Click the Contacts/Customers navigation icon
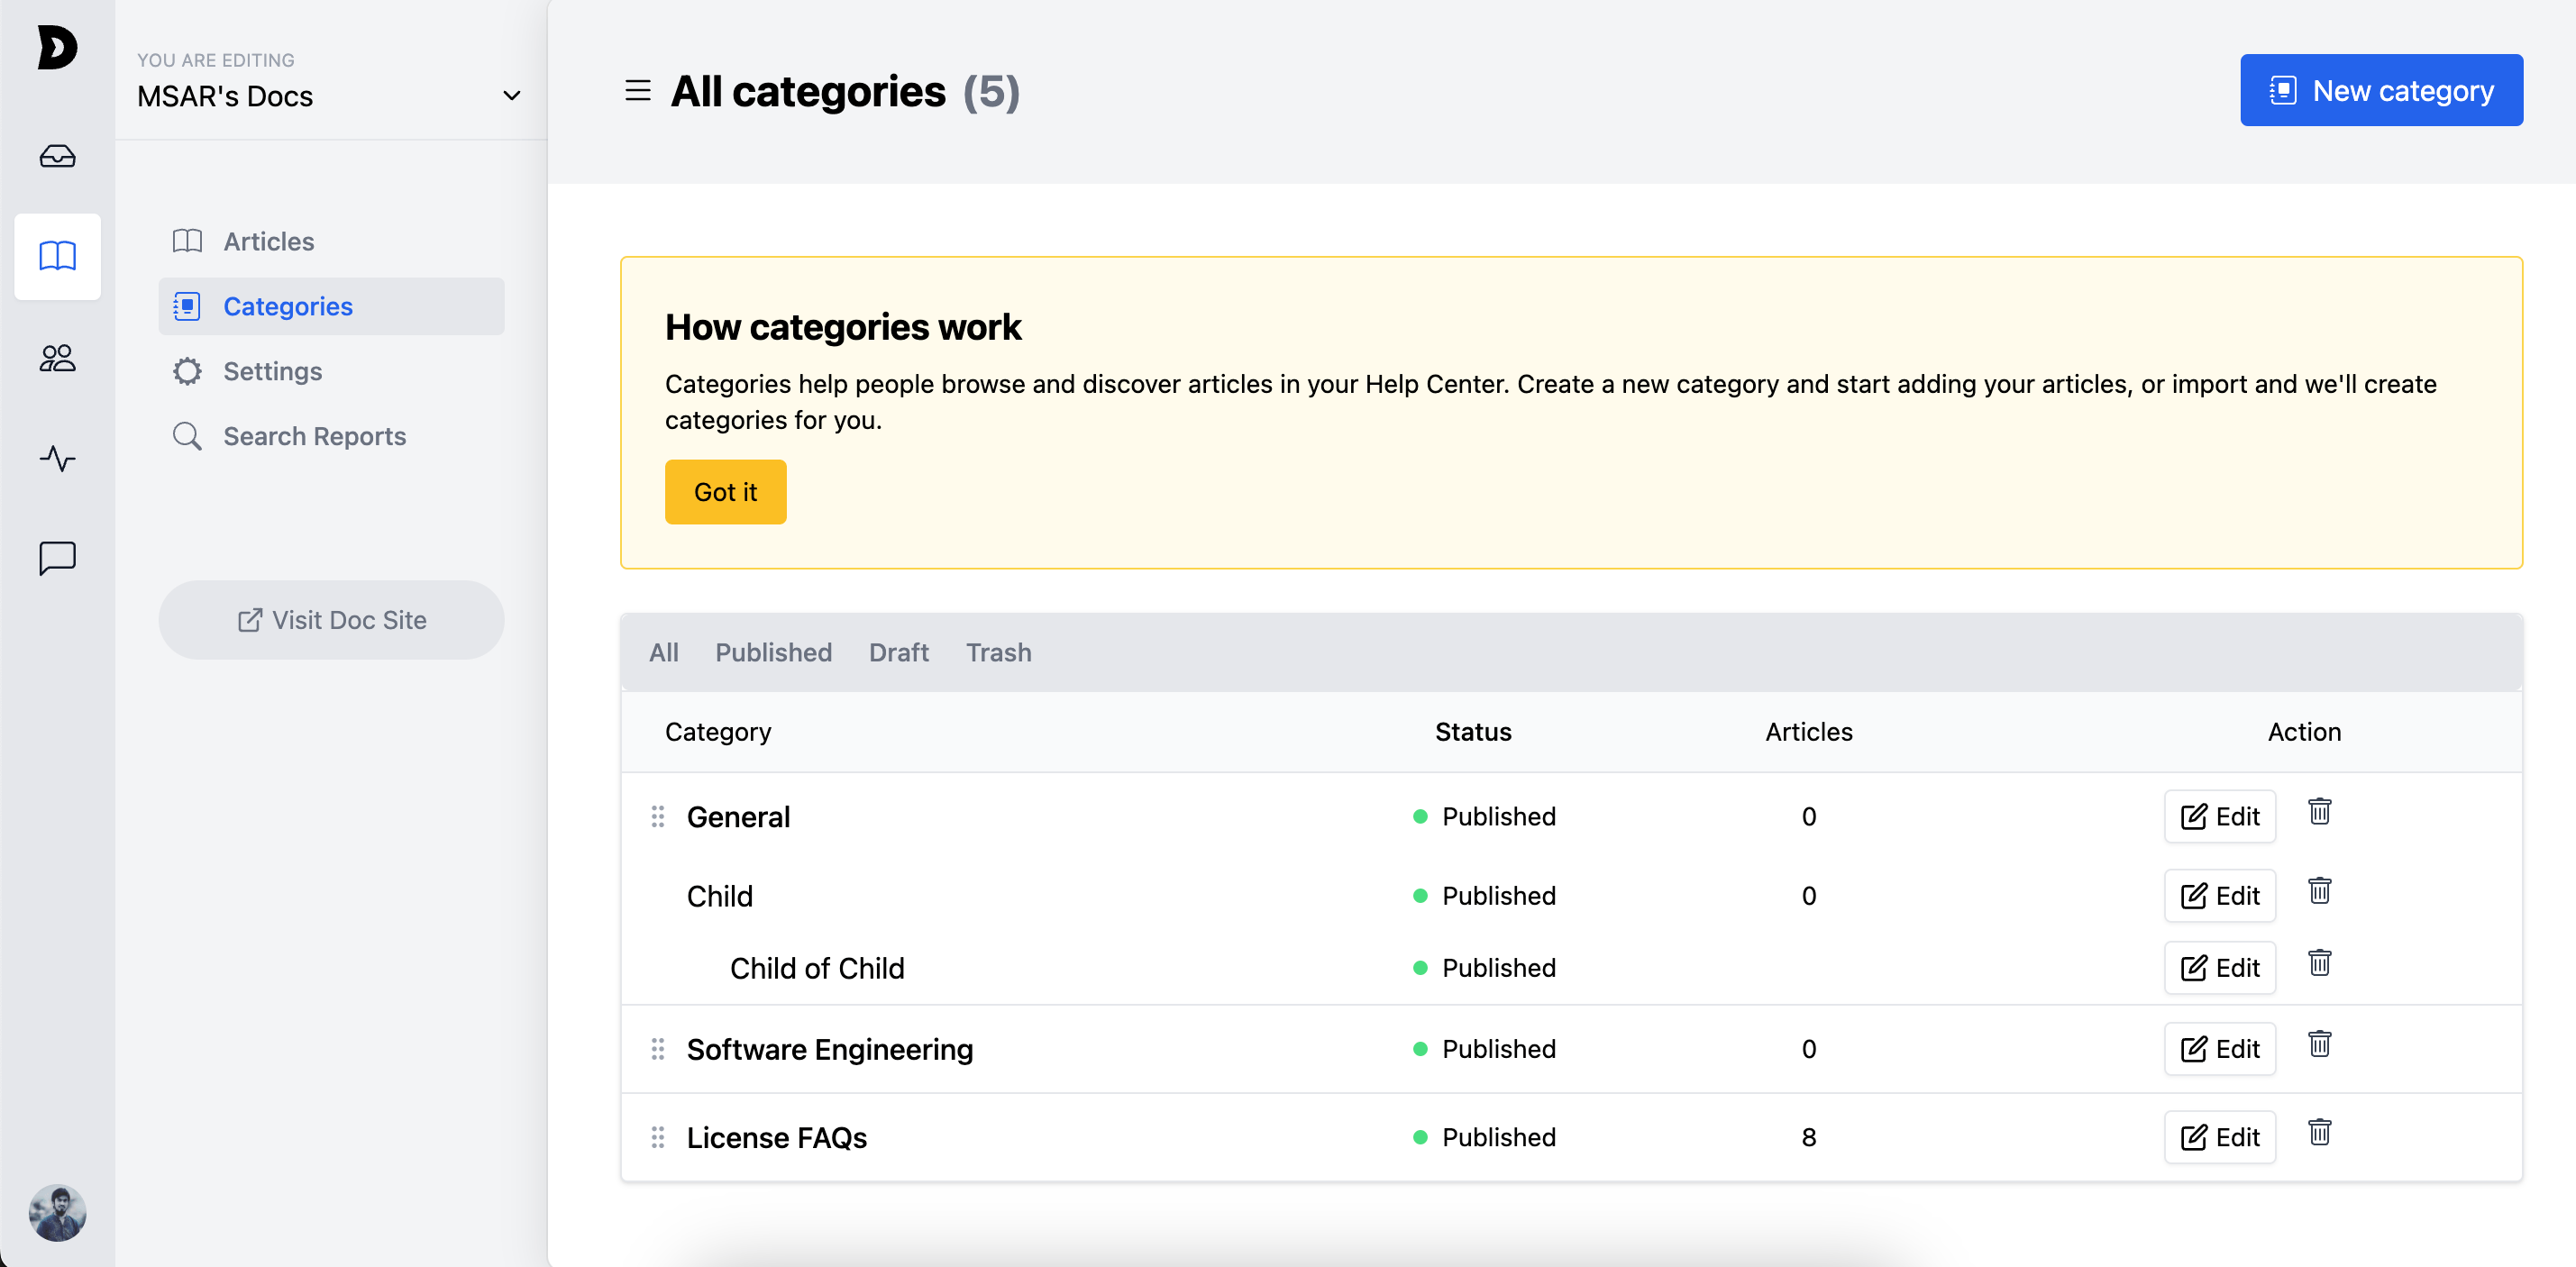2576x1267 pixels. 58,359
